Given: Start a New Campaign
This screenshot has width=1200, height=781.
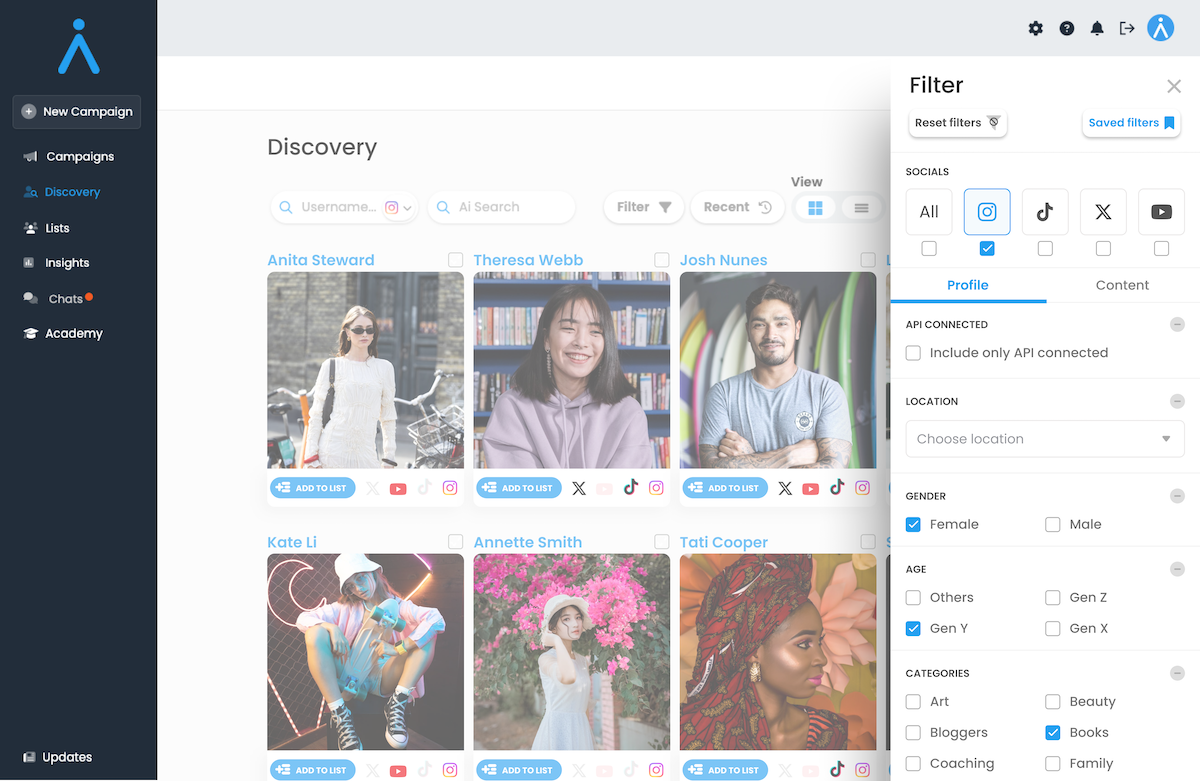Looking at the screenshot, I should 77,112.
